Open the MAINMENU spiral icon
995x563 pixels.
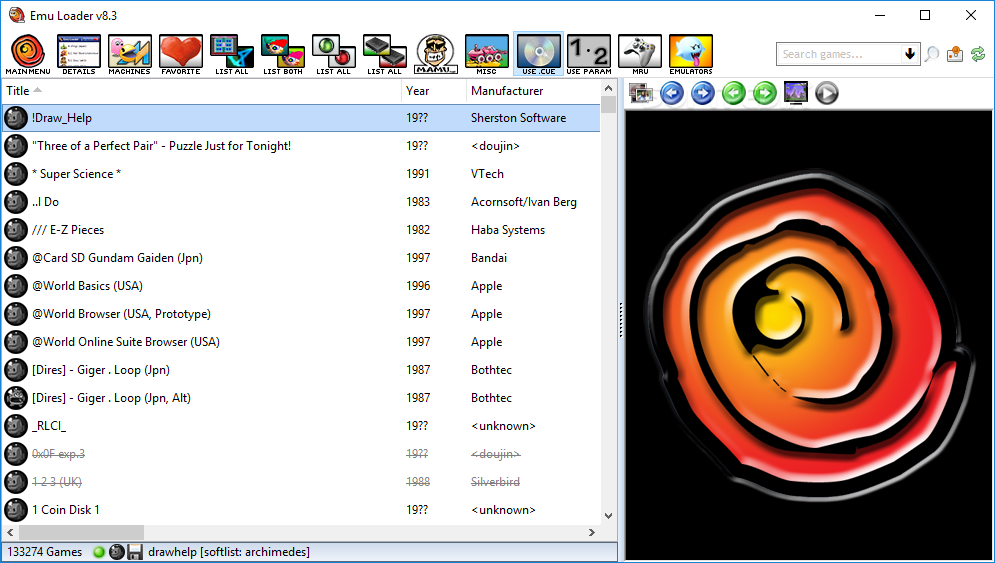click(28, 54)
